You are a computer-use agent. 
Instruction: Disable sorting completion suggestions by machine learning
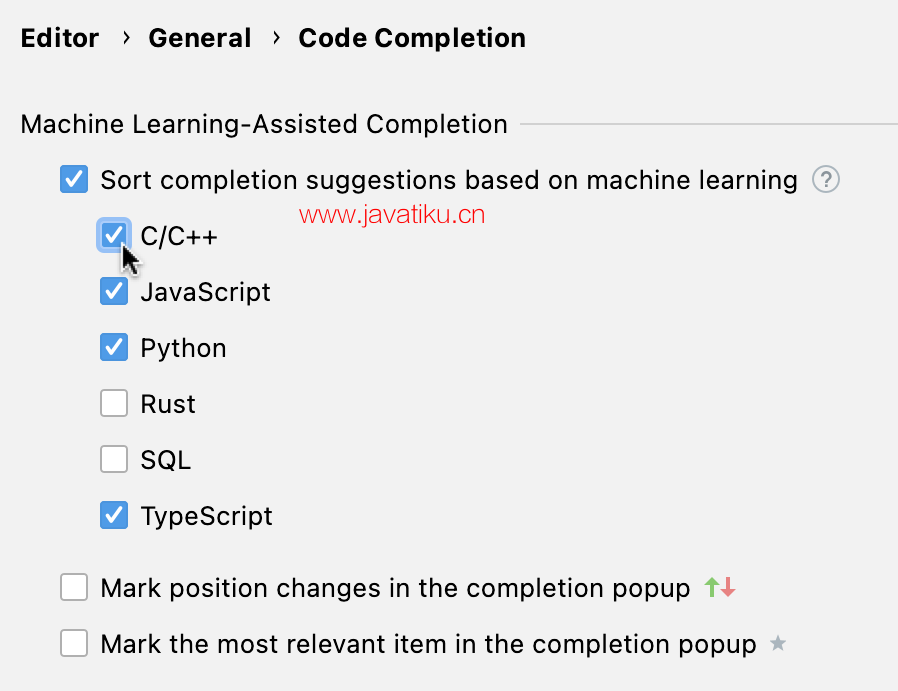[x=74, y=180]
